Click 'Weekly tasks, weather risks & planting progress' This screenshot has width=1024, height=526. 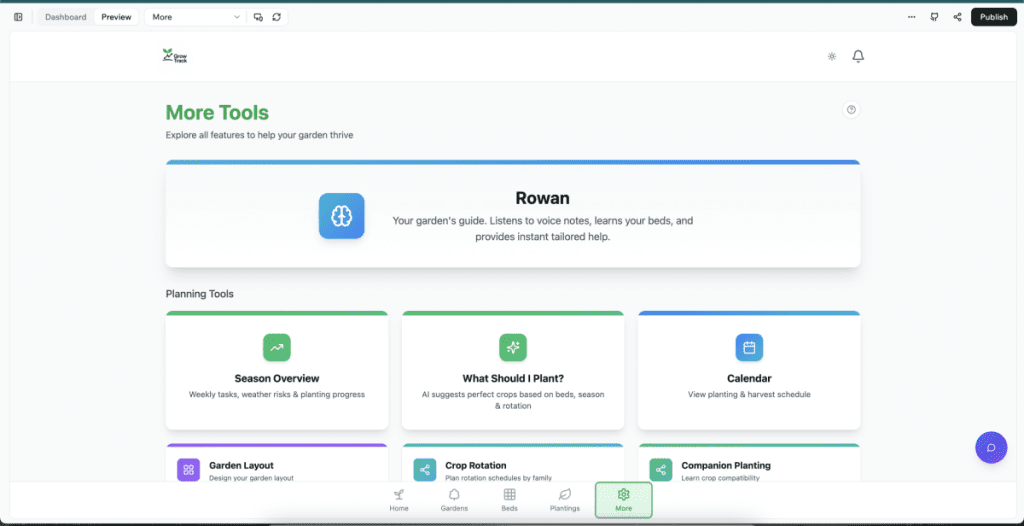point(277,395)
